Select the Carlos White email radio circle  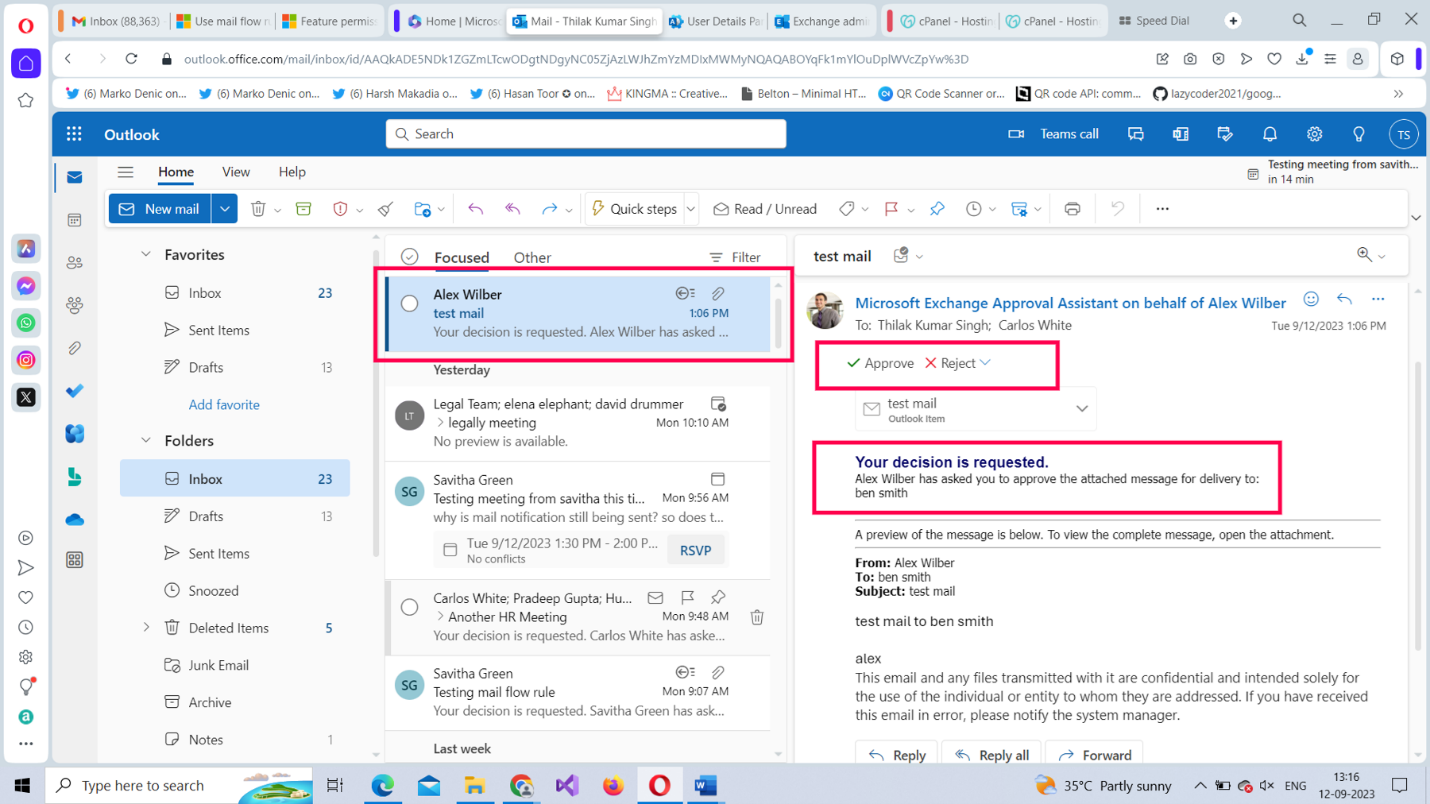coord(409,607)
